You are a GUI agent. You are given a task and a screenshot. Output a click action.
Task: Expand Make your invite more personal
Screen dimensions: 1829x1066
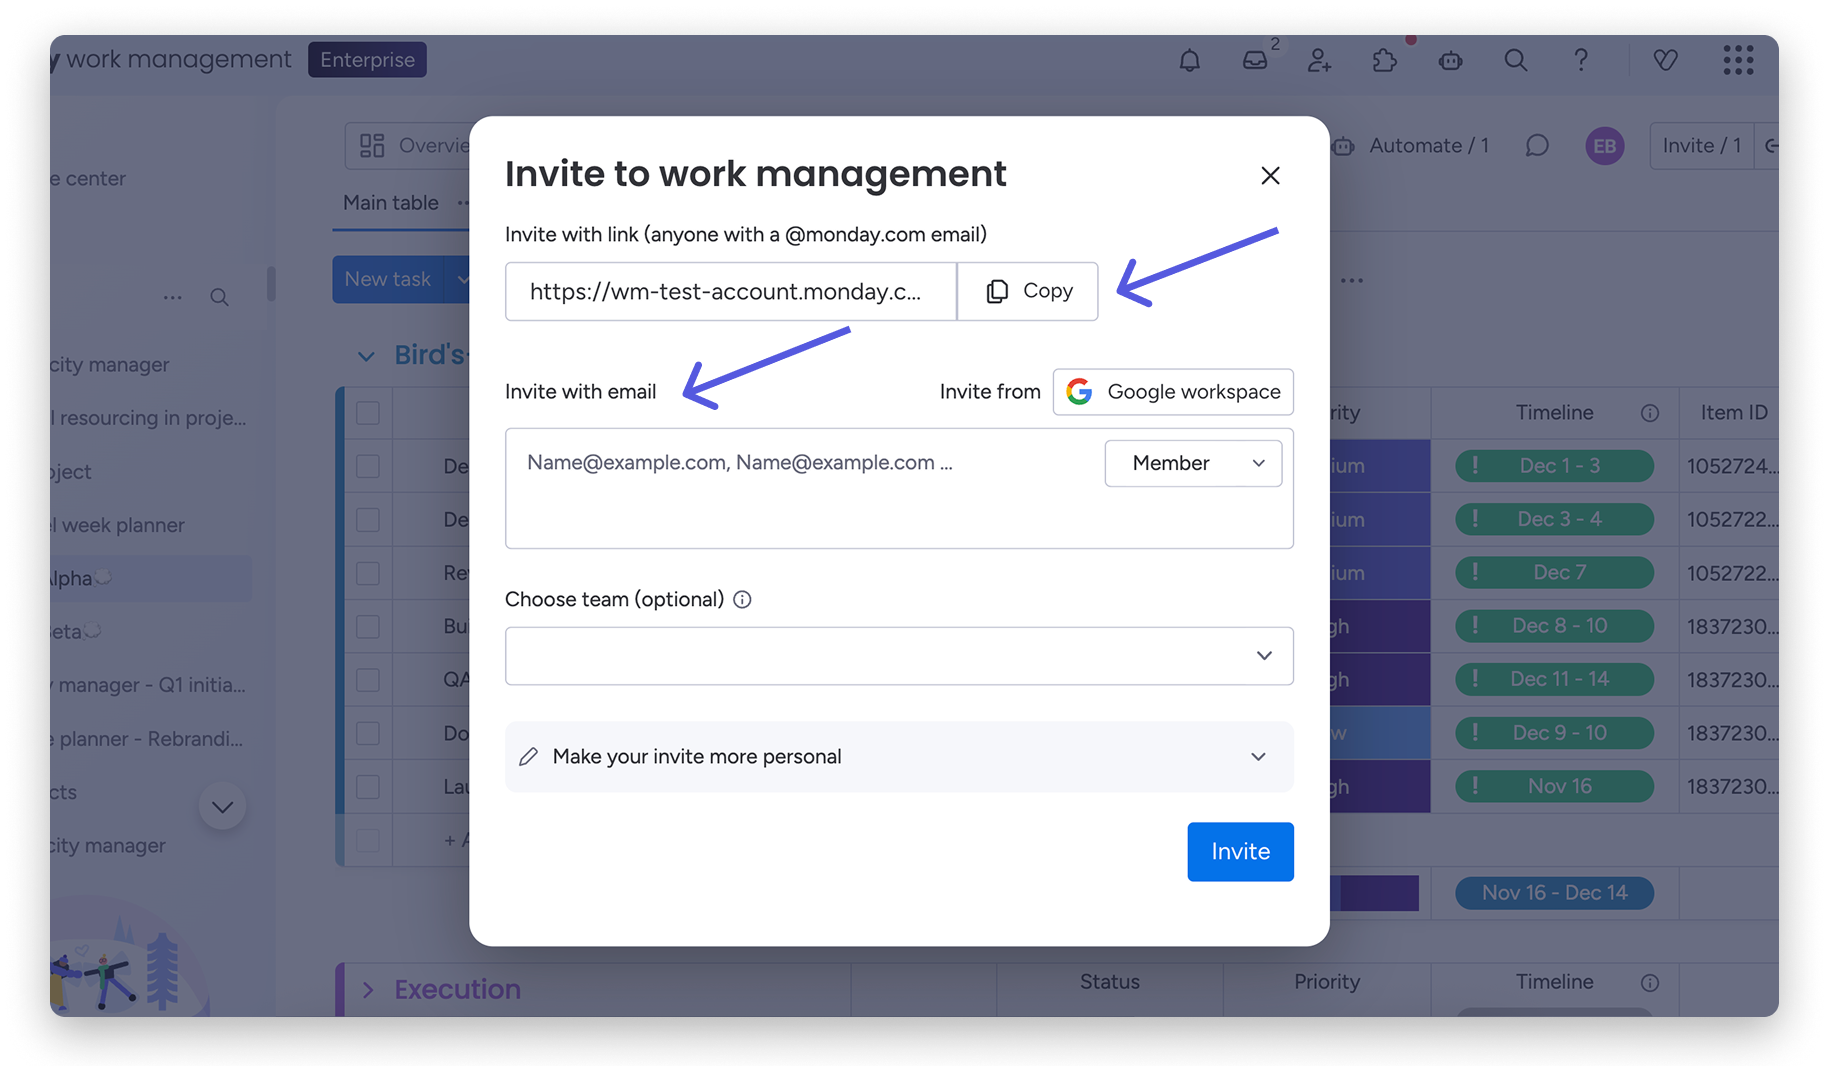tap(899, 757)
